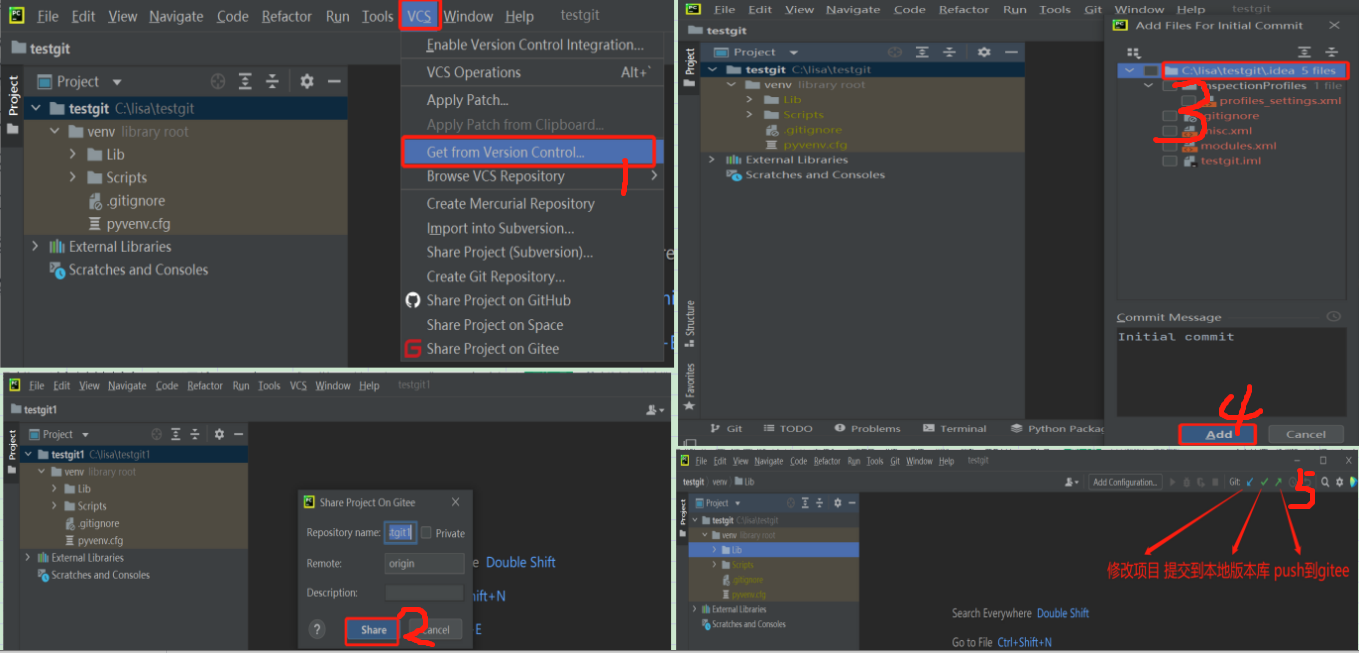
Task: Select Get from Version Control menu entry
Action: pyautogui.click(x=505, y=152)
